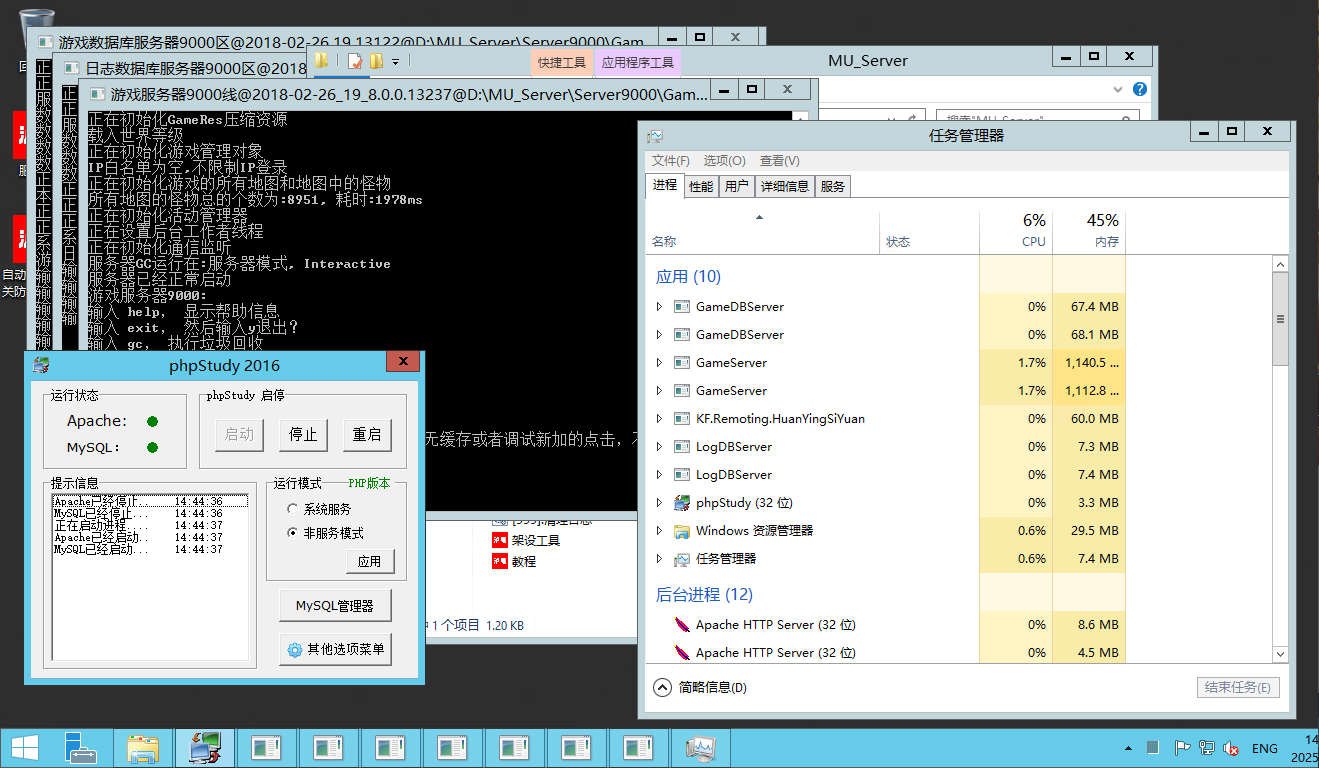The width and height of the screenshot is (1319, 768).
Task: Click the MU_Server search field
Action: (x=1040, y=118)
